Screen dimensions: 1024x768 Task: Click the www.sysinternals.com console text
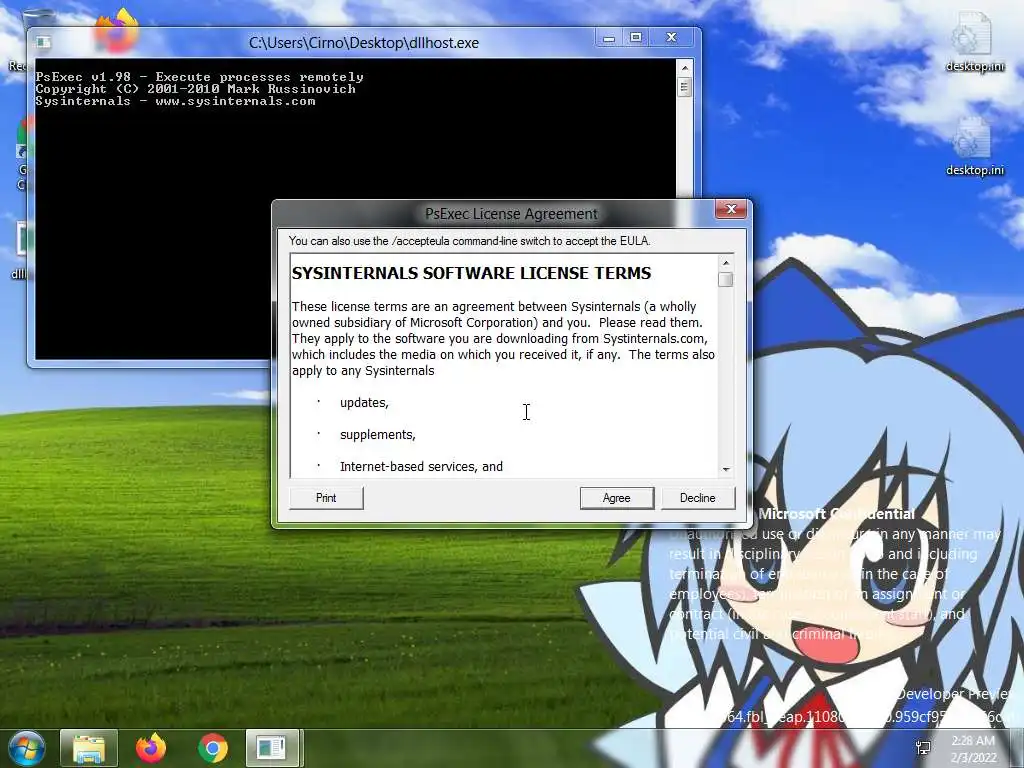click(235, 101)
